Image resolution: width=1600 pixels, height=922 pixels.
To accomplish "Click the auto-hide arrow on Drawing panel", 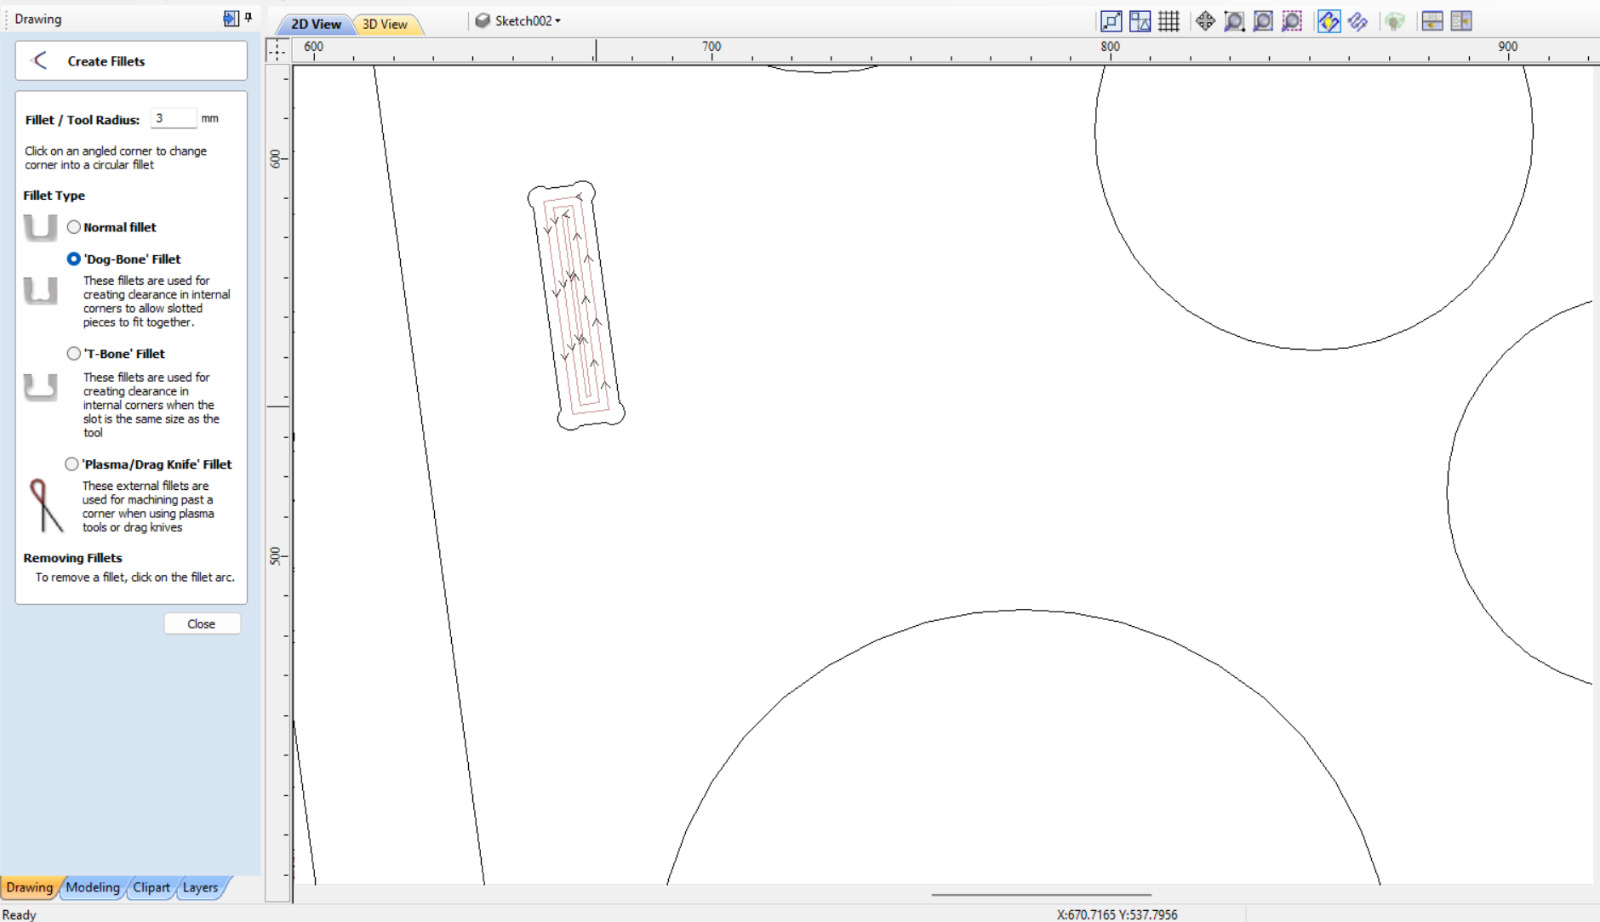I will (231, 18).
